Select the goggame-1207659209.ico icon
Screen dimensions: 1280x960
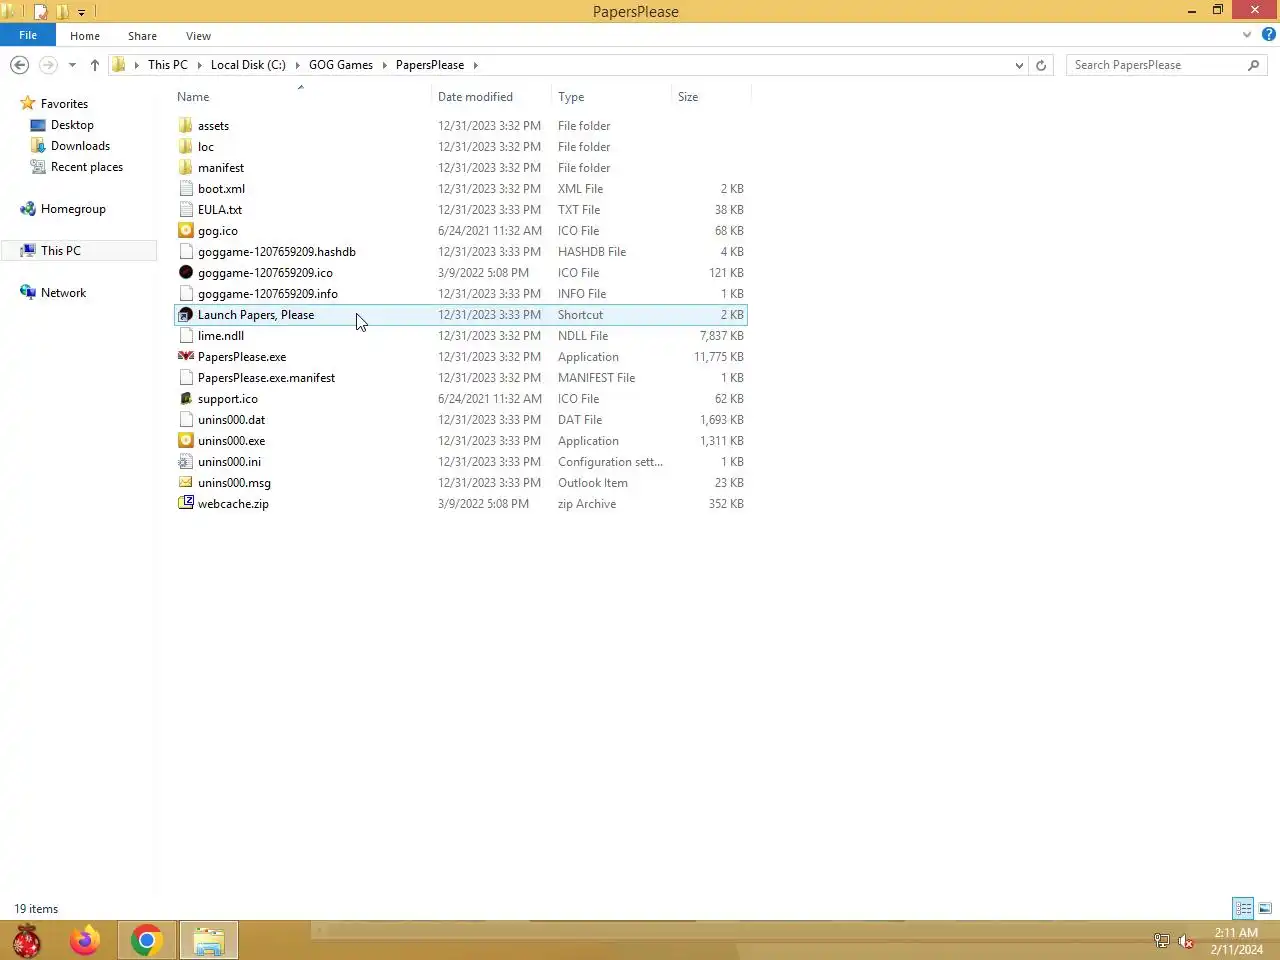coord(185,273)
